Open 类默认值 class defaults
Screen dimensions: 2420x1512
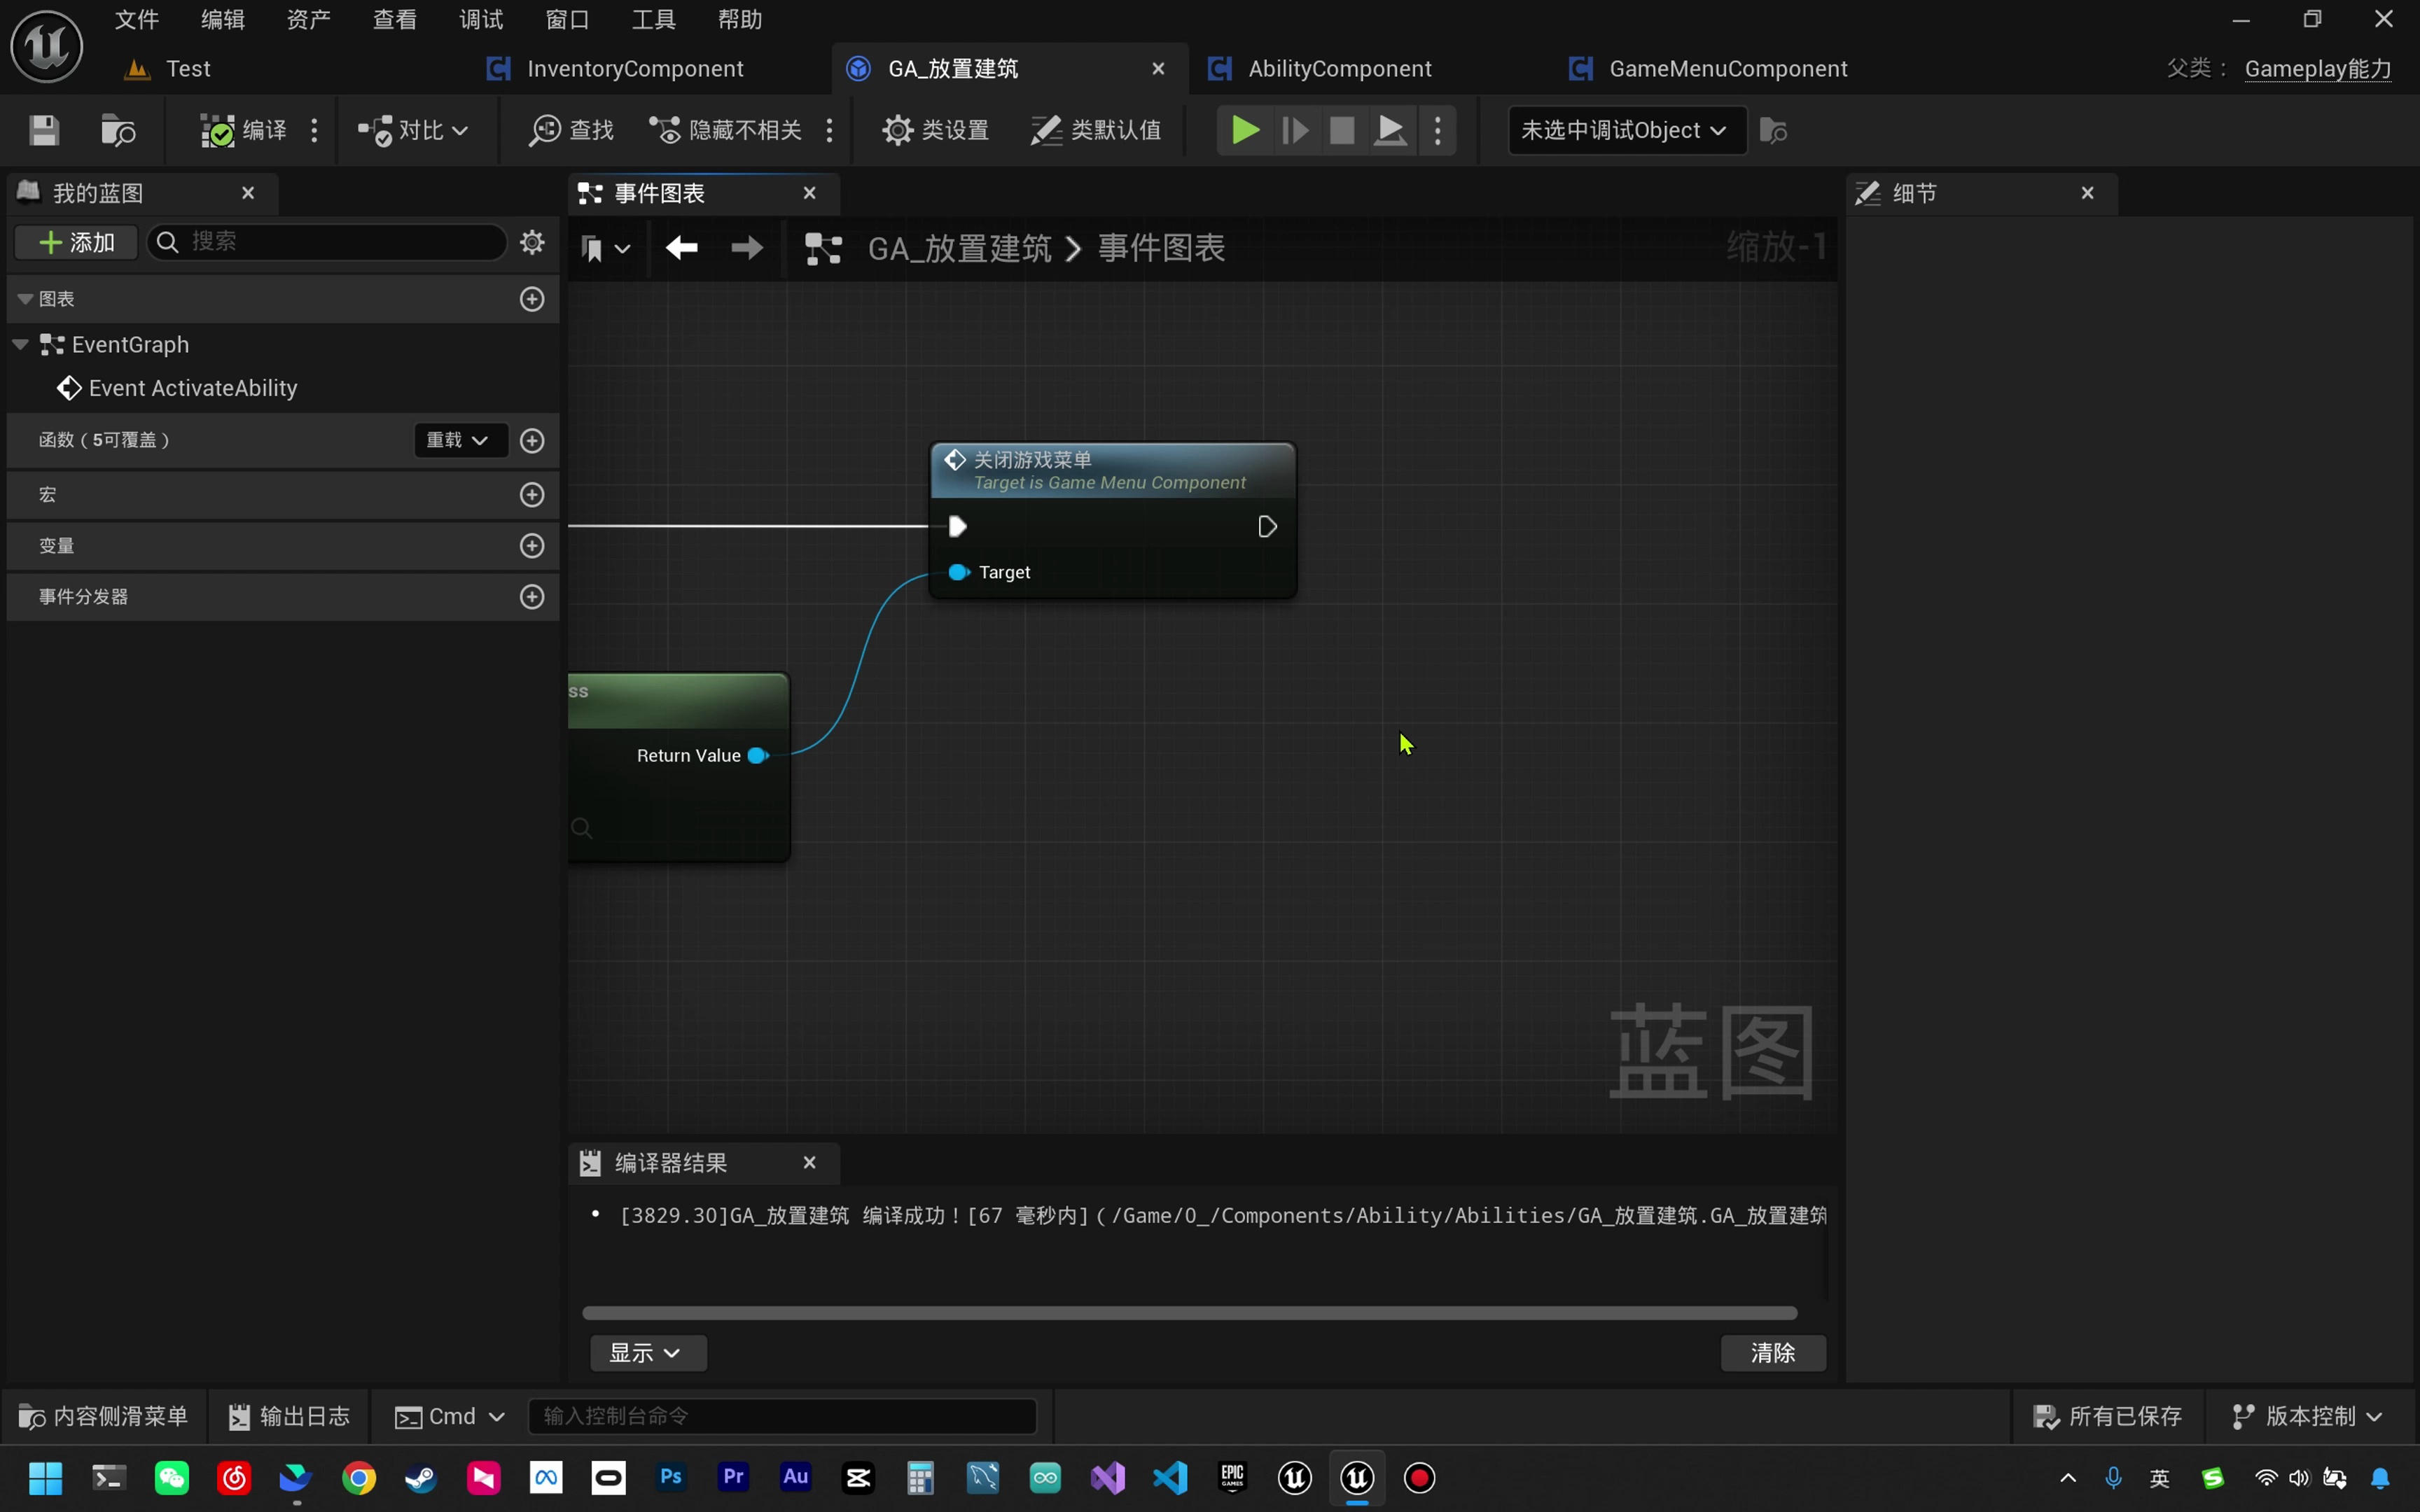[x=1096, y=130]
